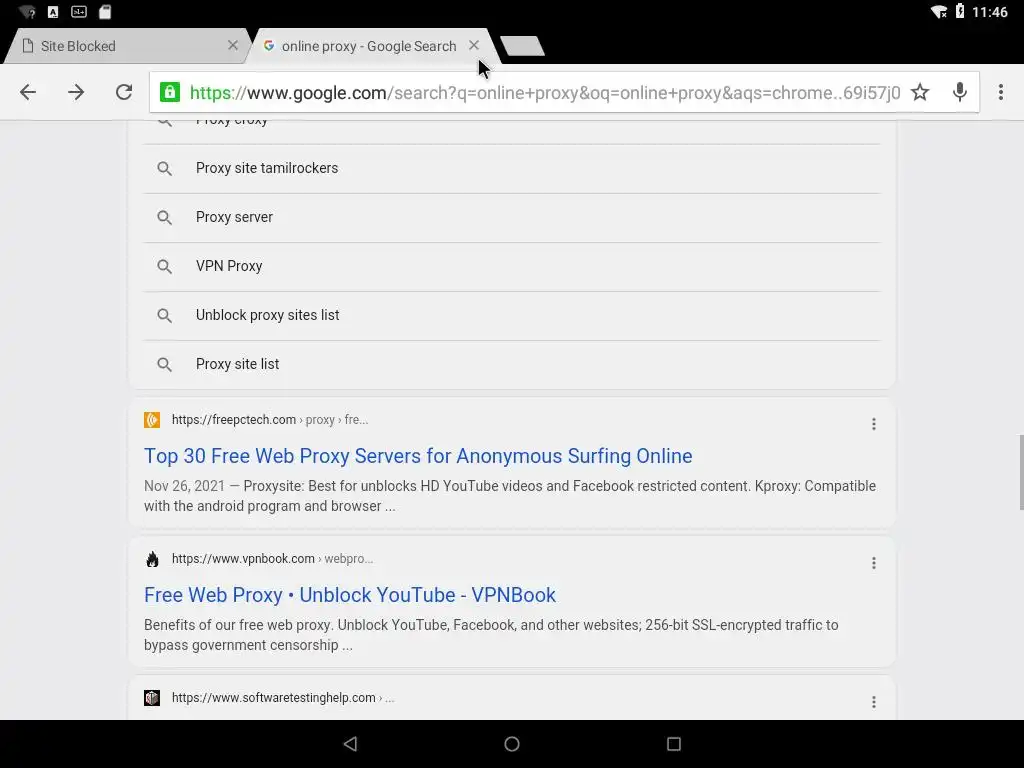Reload the Google search page
Image resolution: width=1024 pixels, height=768 pixels.
point(124,92)
